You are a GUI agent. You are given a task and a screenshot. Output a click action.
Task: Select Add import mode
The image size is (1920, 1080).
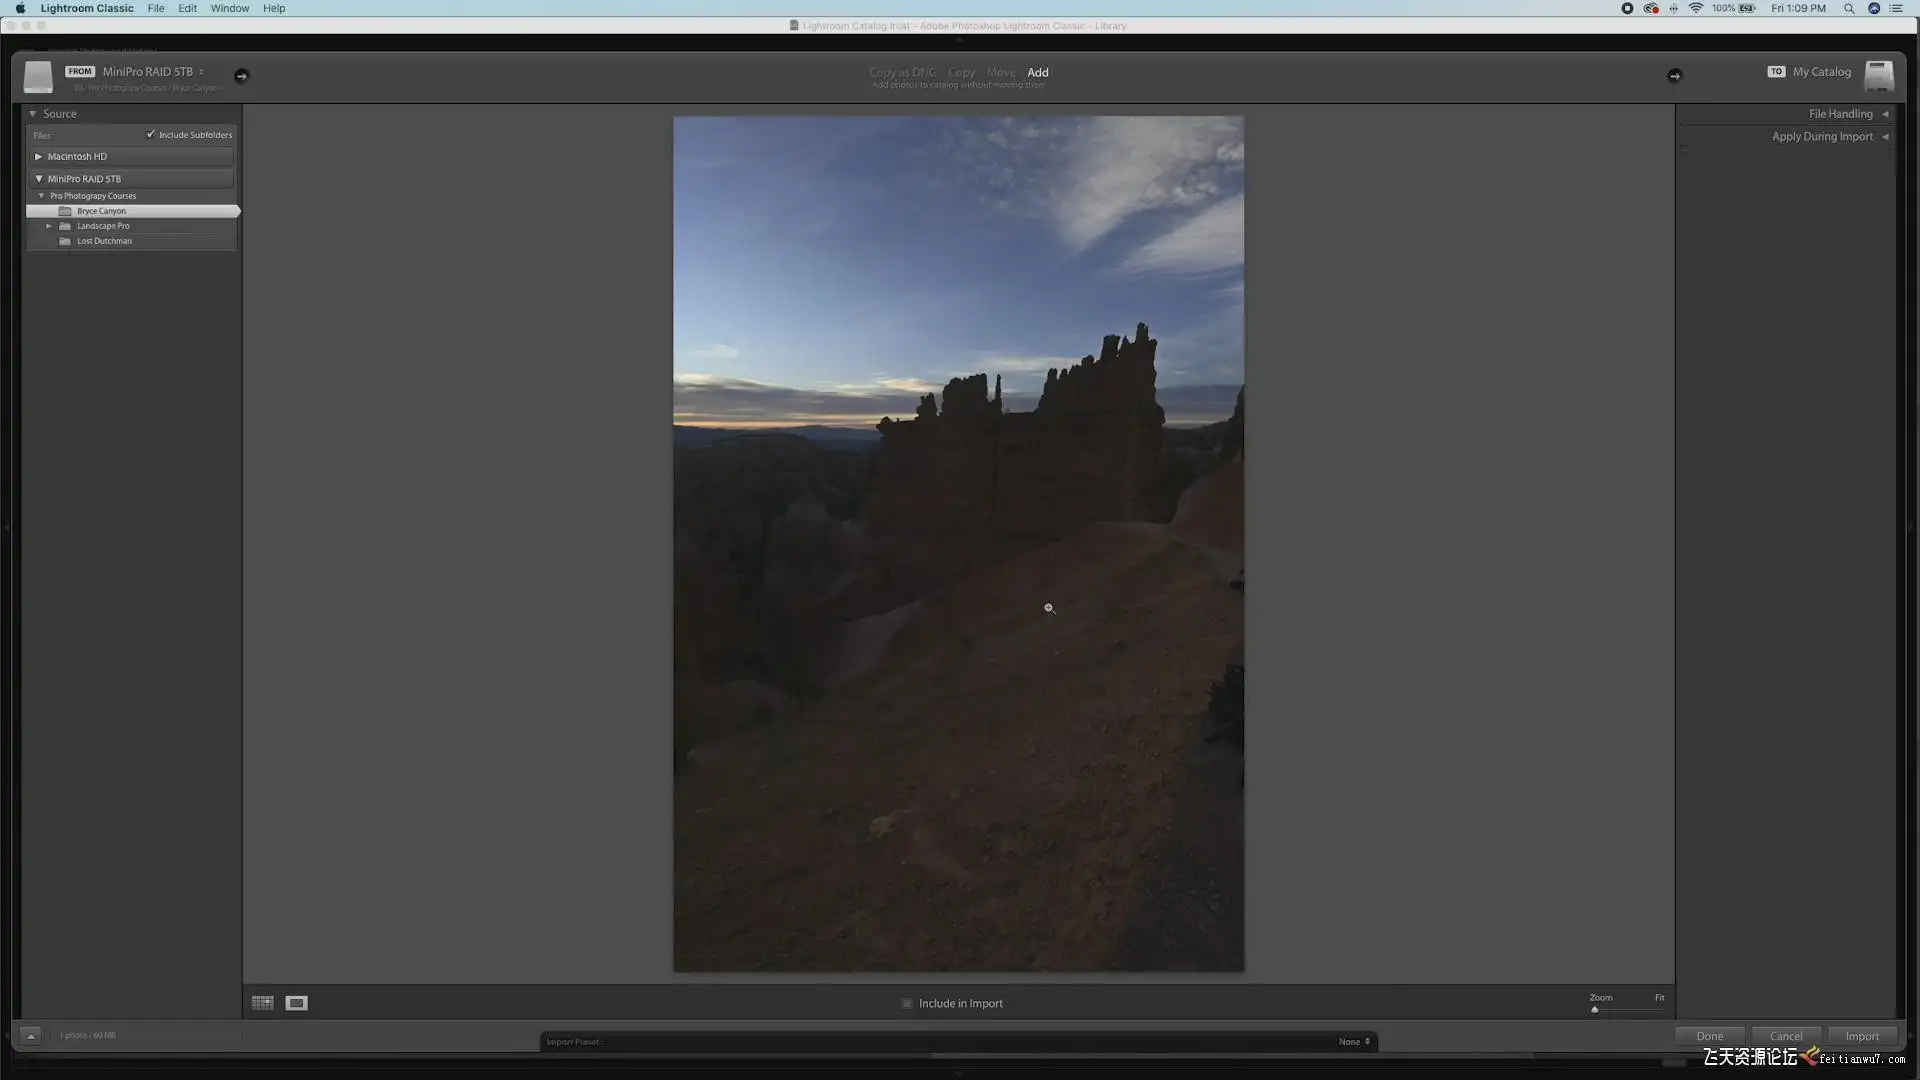click(x=1038, y=72)
